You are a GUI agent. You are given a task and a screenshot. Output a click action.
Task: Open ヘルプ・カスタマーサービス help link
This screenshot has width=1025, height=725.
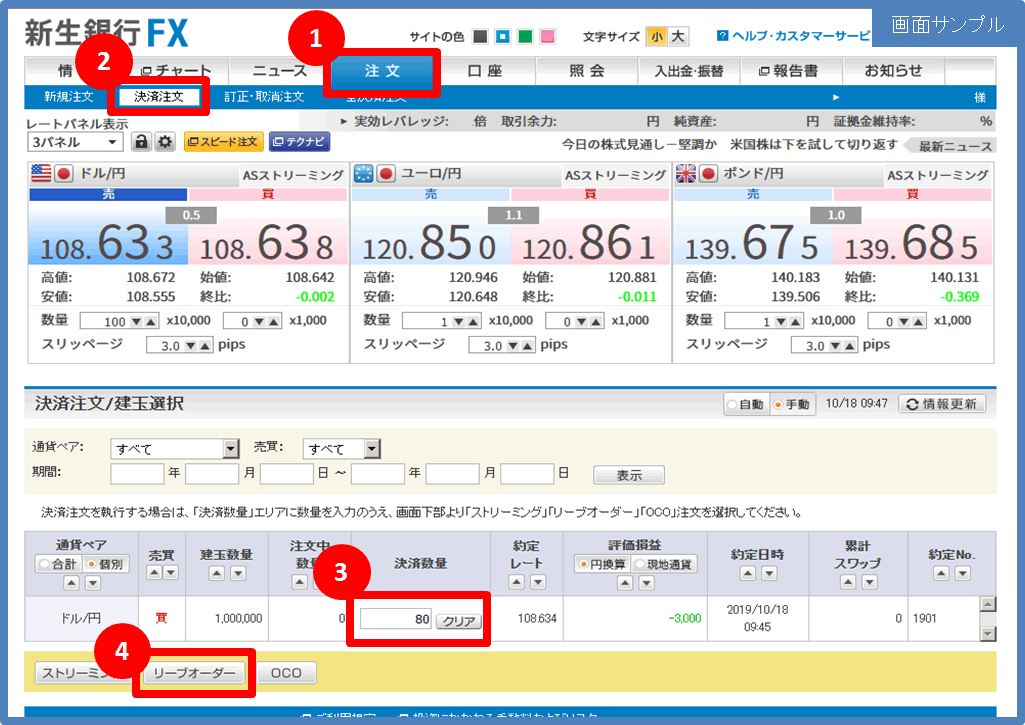pyautogui.click(x=793, y=36)
